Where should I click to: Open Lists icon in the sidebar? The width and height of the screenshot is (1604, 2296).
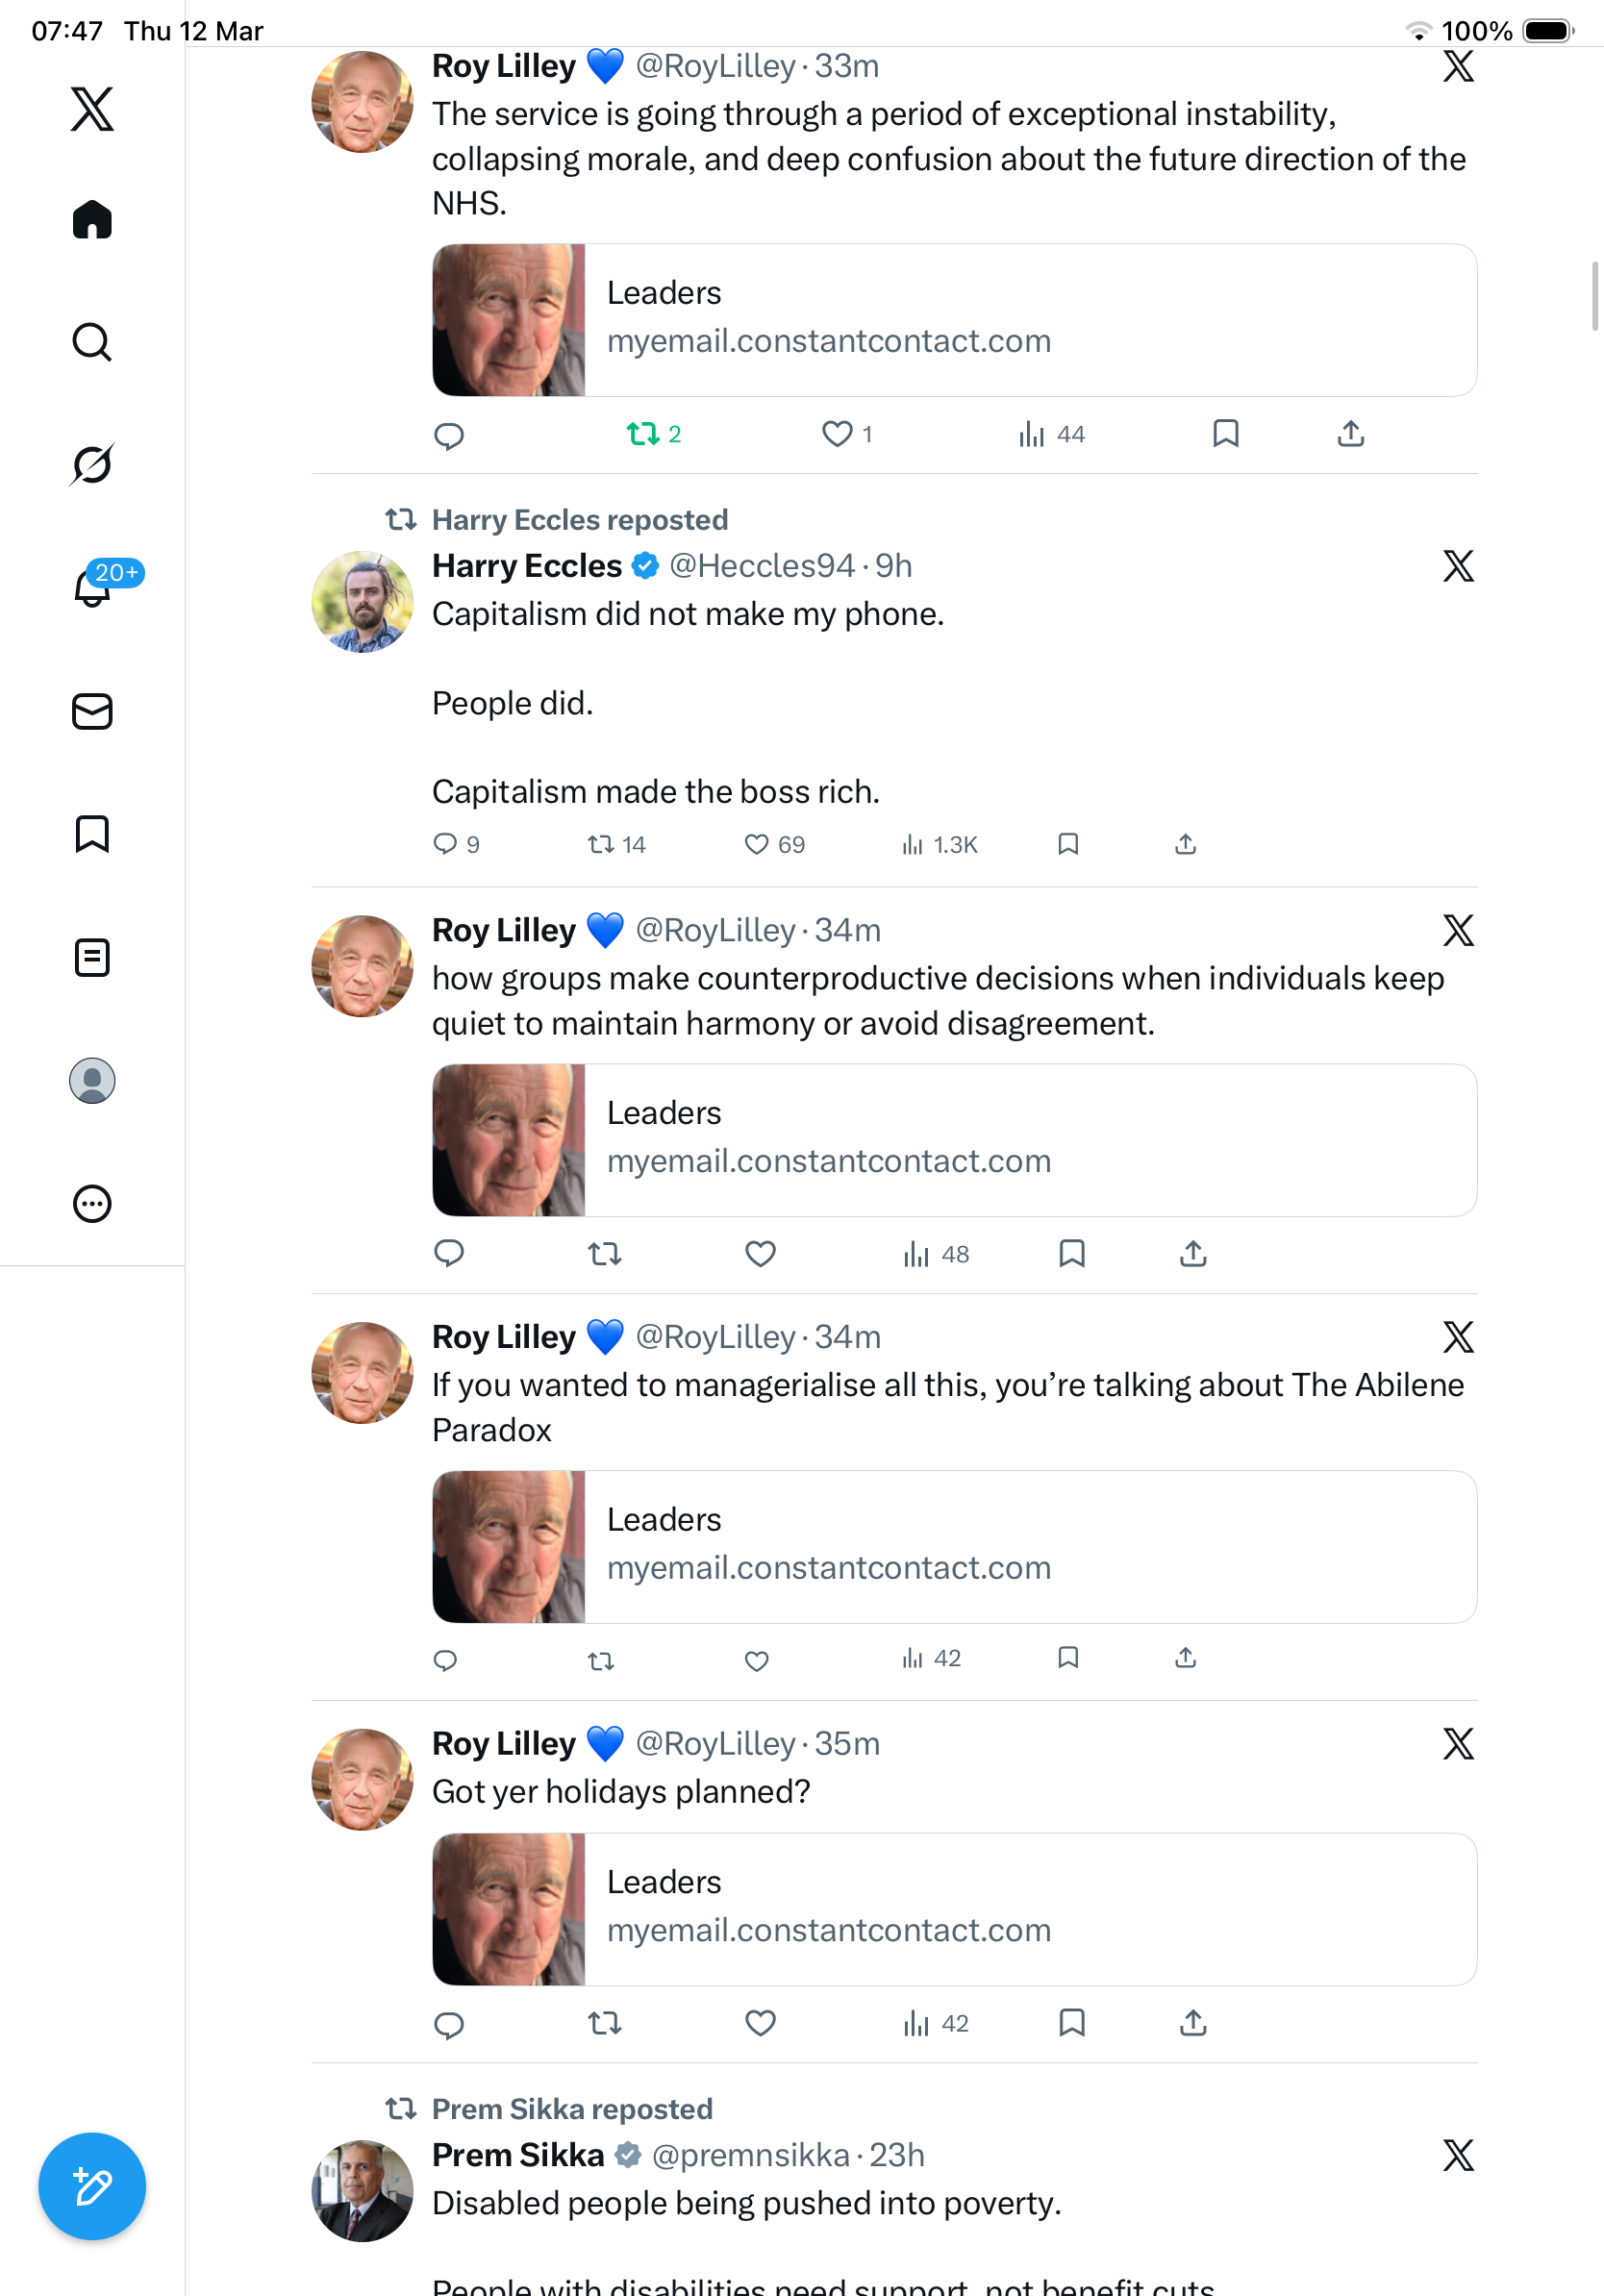click(x=92, y=957)
